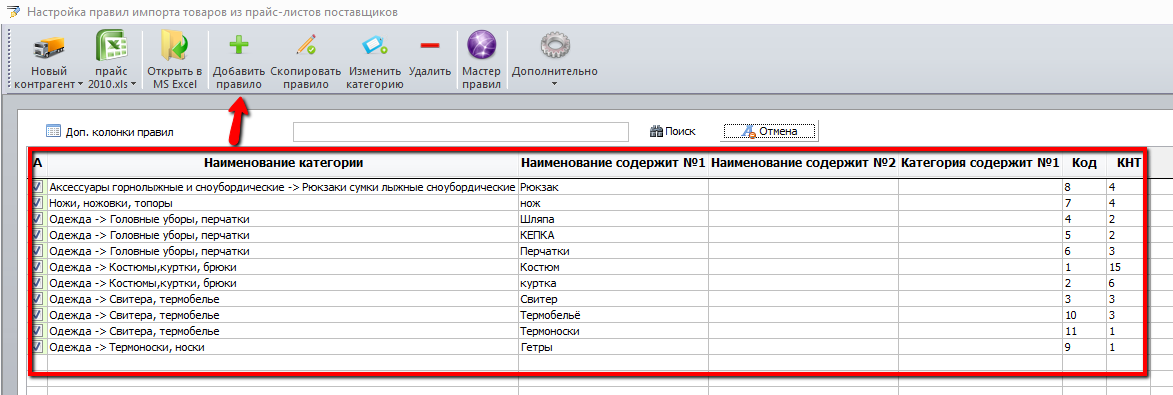
Task: Toggle checkbox in the Перчатки rule row
Action: (38, 251)
